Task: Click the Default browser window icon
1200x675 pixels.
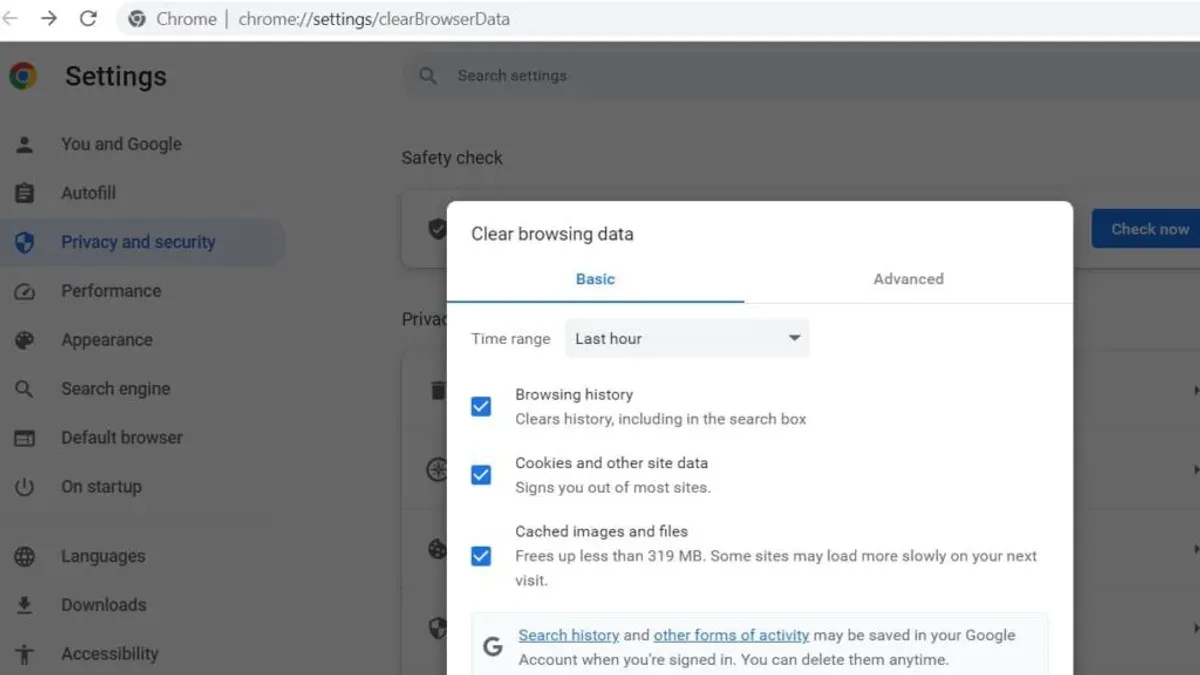Action: (25, 438)
